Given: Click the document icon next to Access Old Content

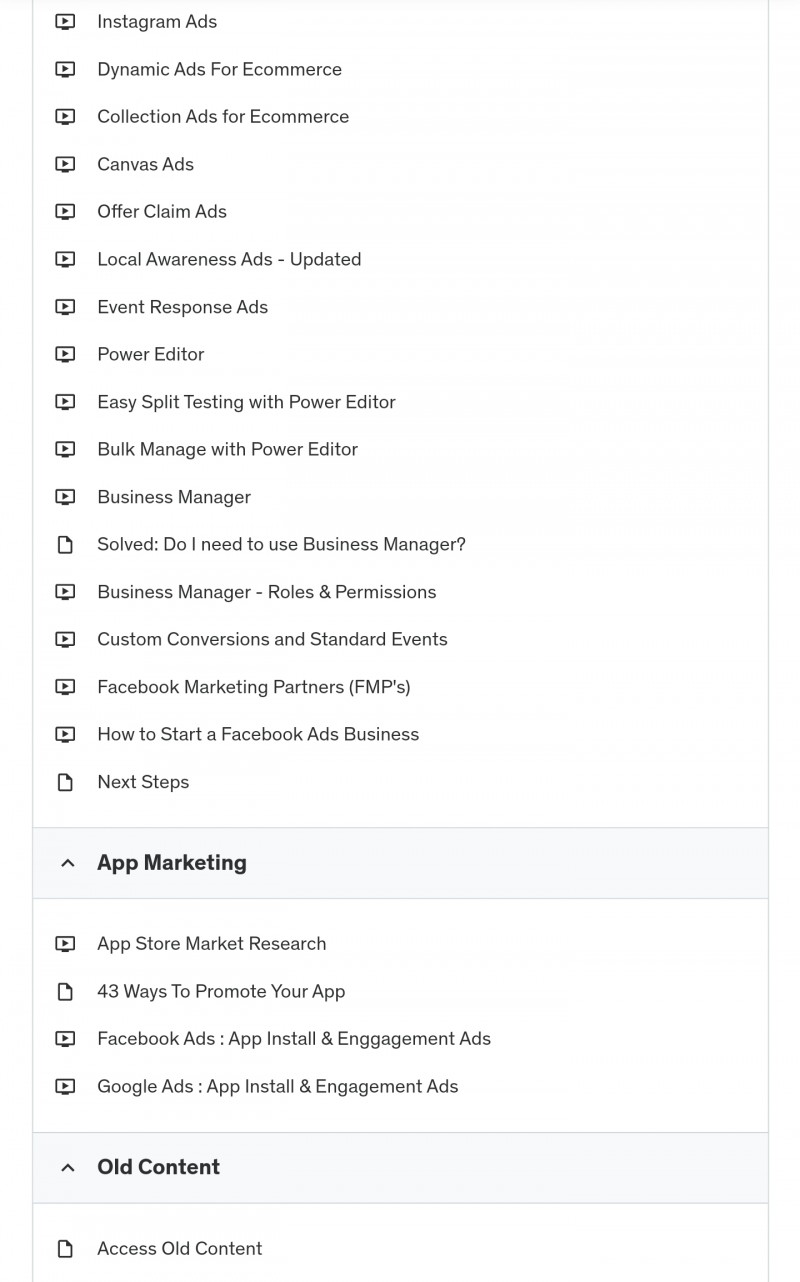Looking at the screenshot, I should [x=65, y=1249].
